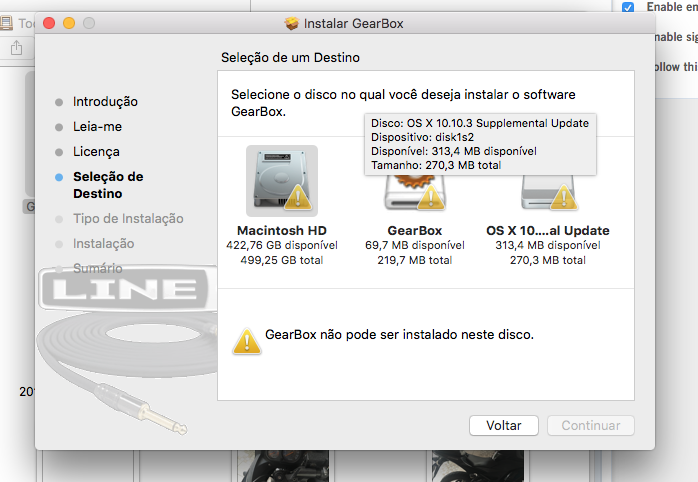Click the Tipo de Instalação step
The height and width of the screenshot is (482, 698).
tap(128, 219)
